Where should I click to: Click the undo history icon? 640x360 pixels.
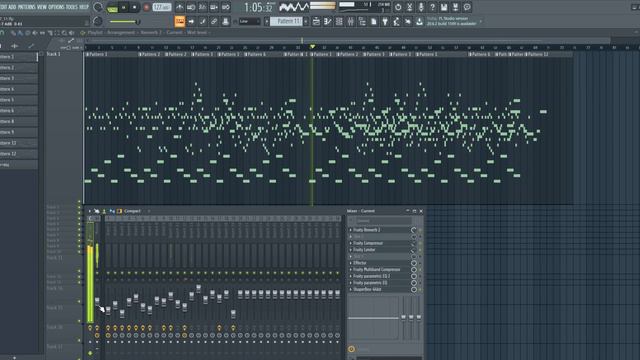click(398, 7)
